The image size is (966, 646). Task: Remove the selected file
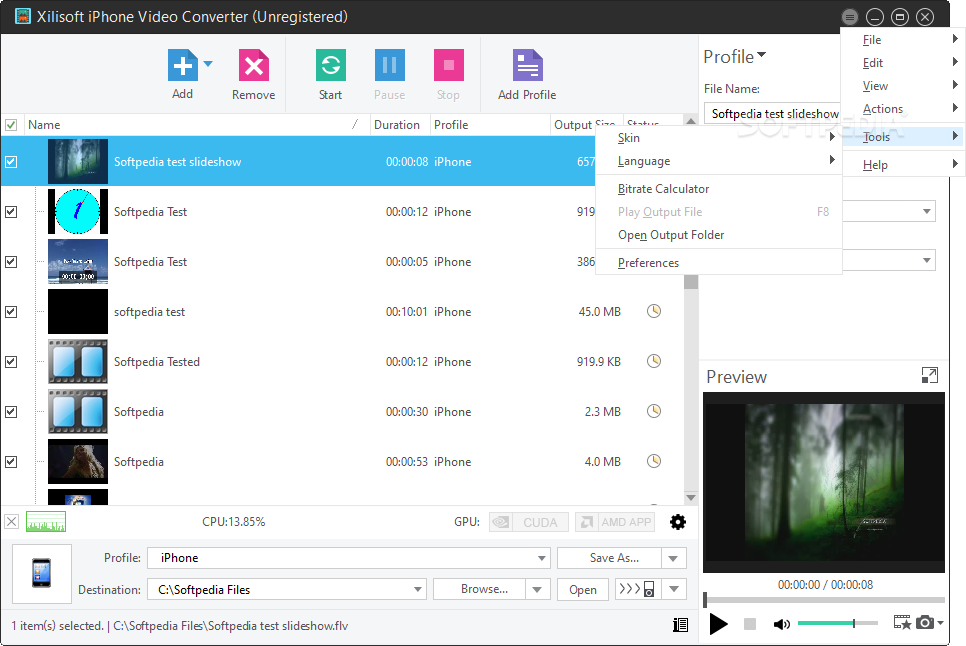[x=254, y=65]
